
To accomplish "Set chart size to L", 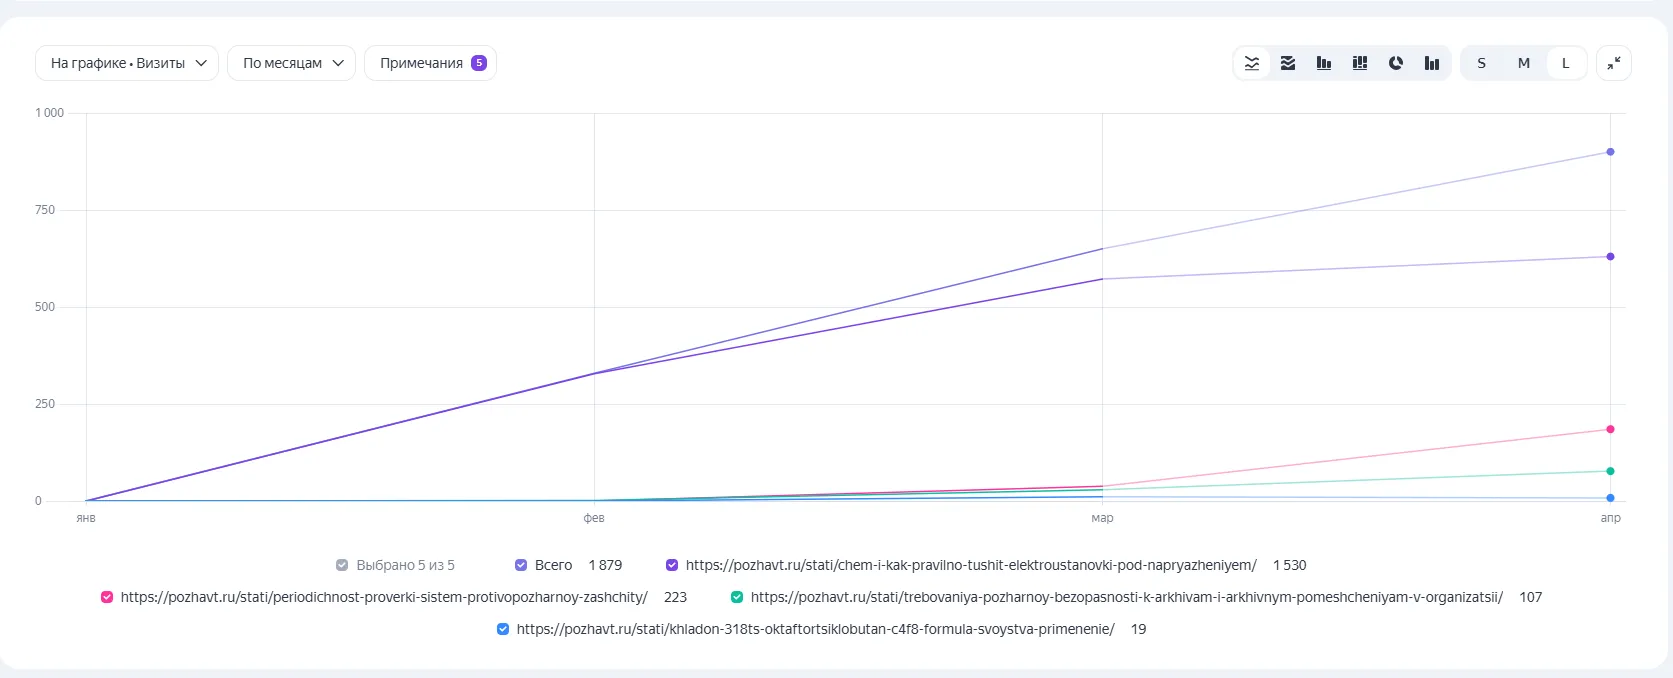I will pos(1565,63).
